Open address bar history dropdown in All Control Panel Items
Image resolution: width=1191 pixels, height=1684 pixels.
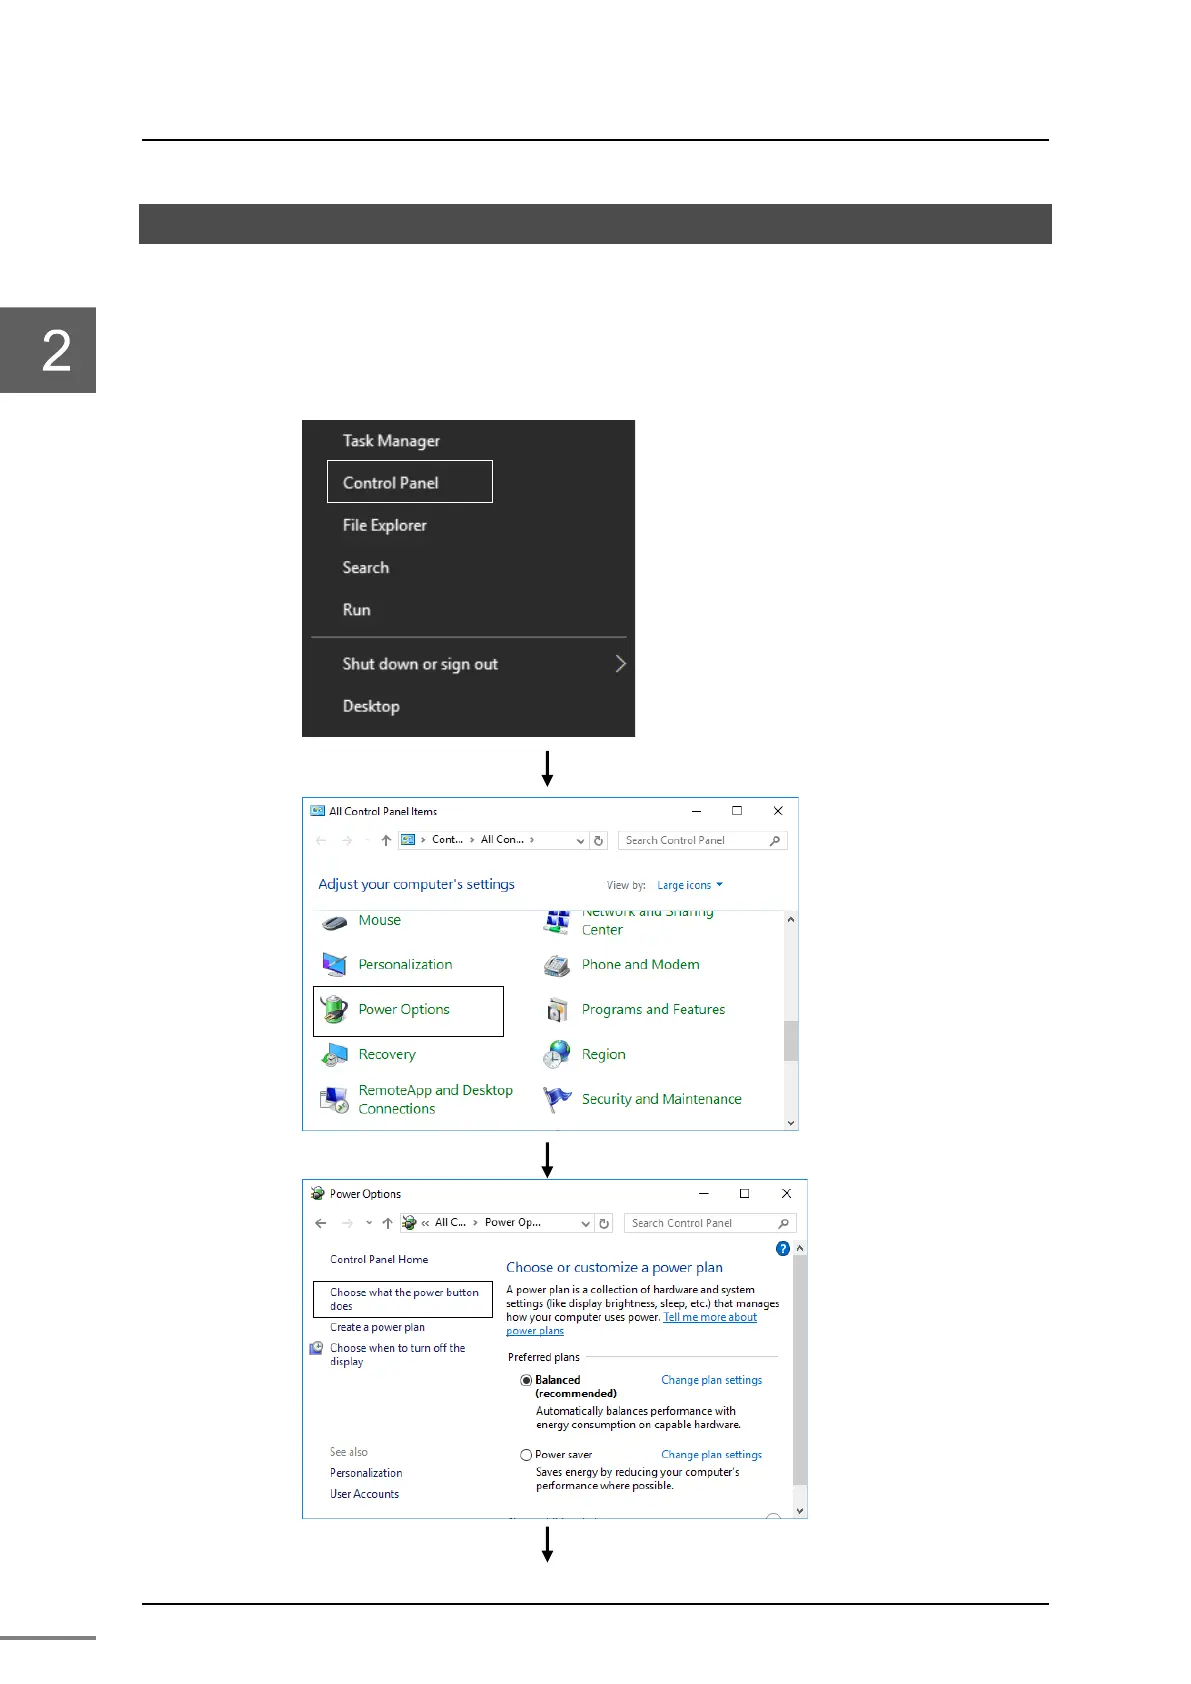pyautogui.click(x=580, y=841)
